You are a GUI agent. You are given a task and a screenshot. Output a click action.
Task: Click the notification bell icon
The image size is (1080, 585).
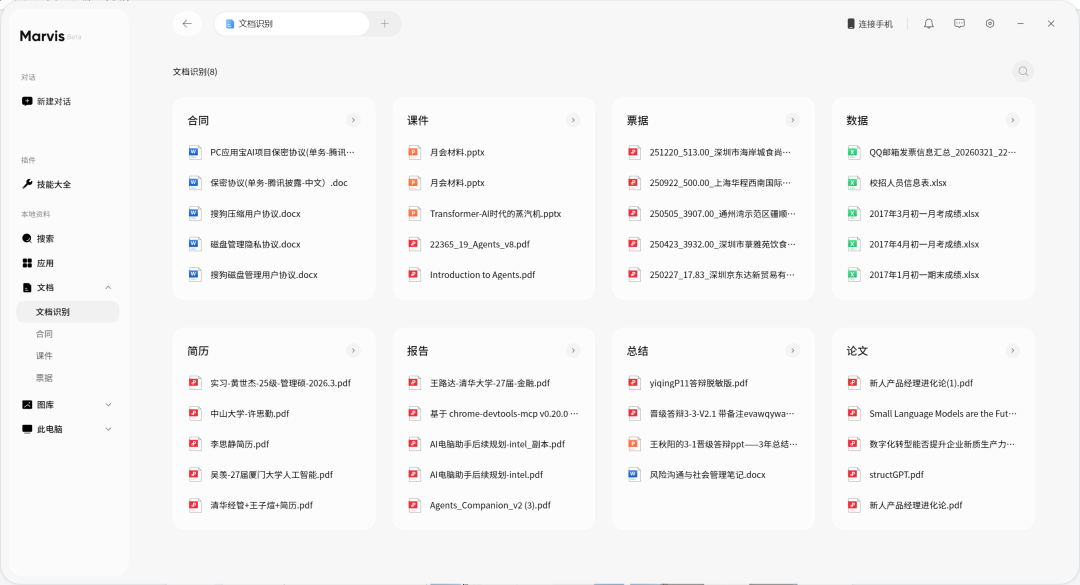pyautogui.click(x=928, y=23)
